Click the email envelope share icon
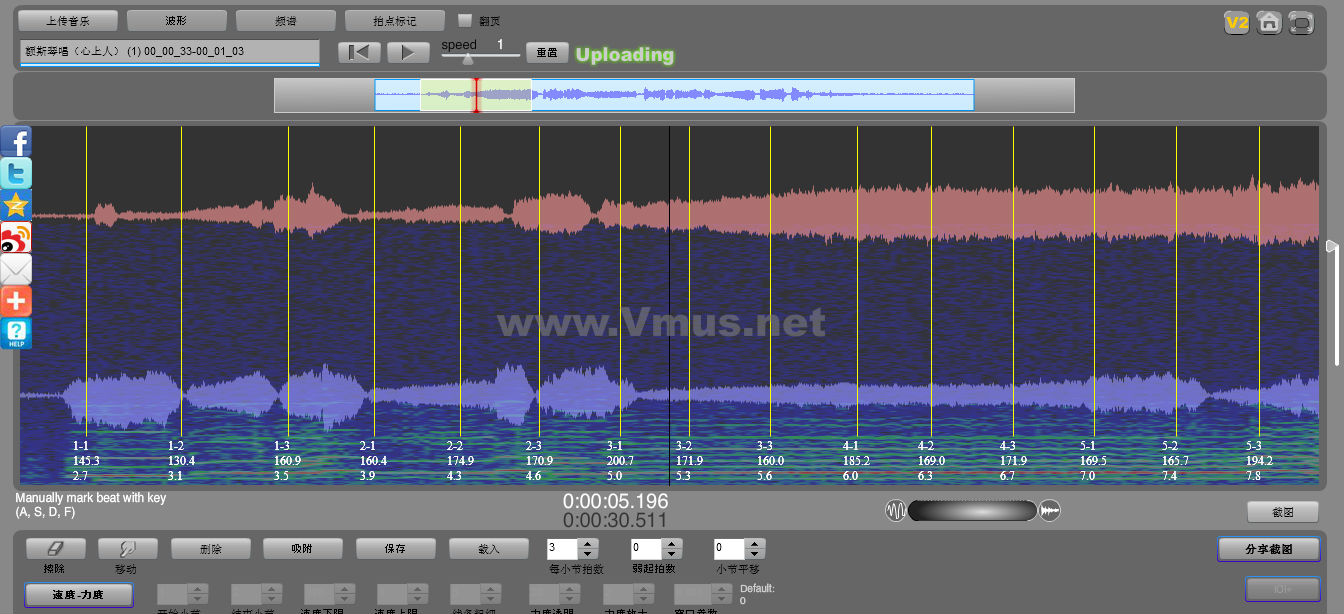 pyautogui.click(x=16, y=269)
